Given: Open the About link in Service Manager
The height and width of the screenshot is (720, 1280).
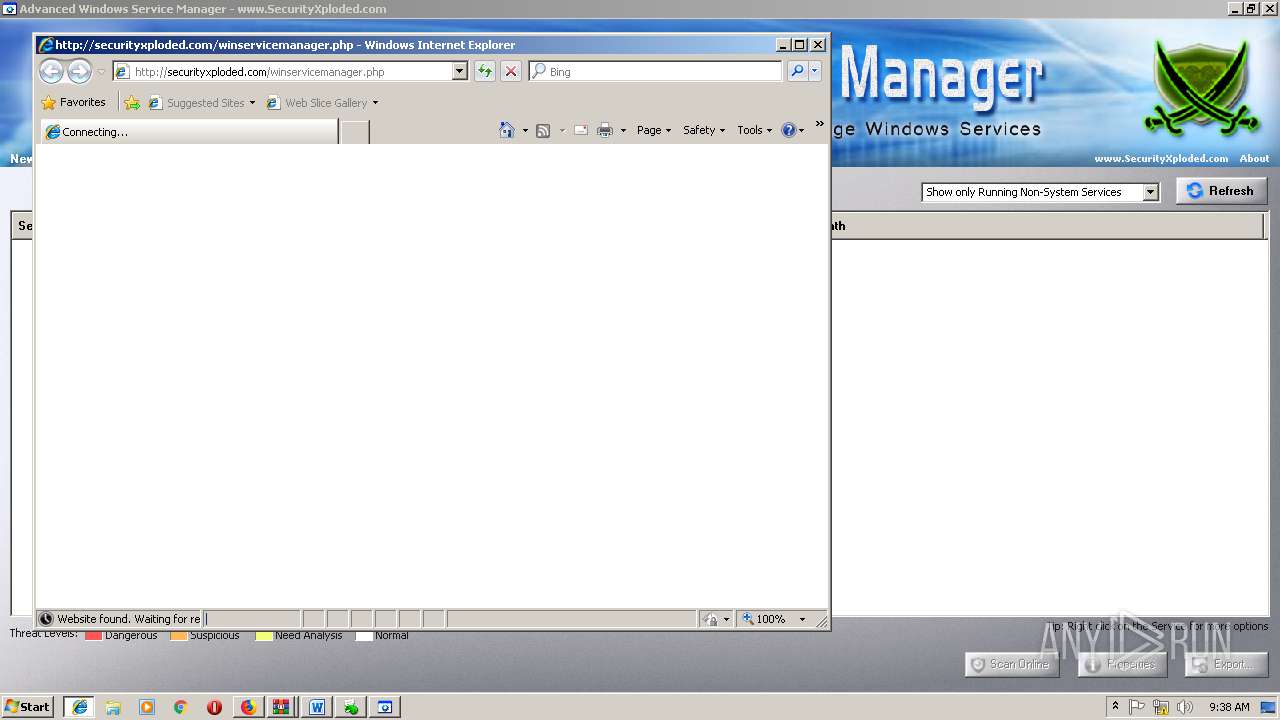Looking at the screenshot, I should (x=1254, y=158).
